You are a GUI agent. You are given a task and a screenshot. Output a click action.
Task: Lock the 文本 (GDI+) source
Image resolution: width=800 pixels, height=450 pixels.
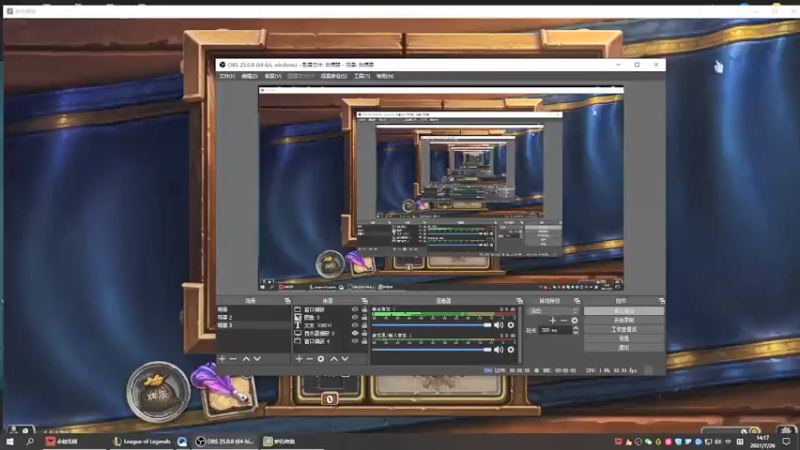coord(364,326)
